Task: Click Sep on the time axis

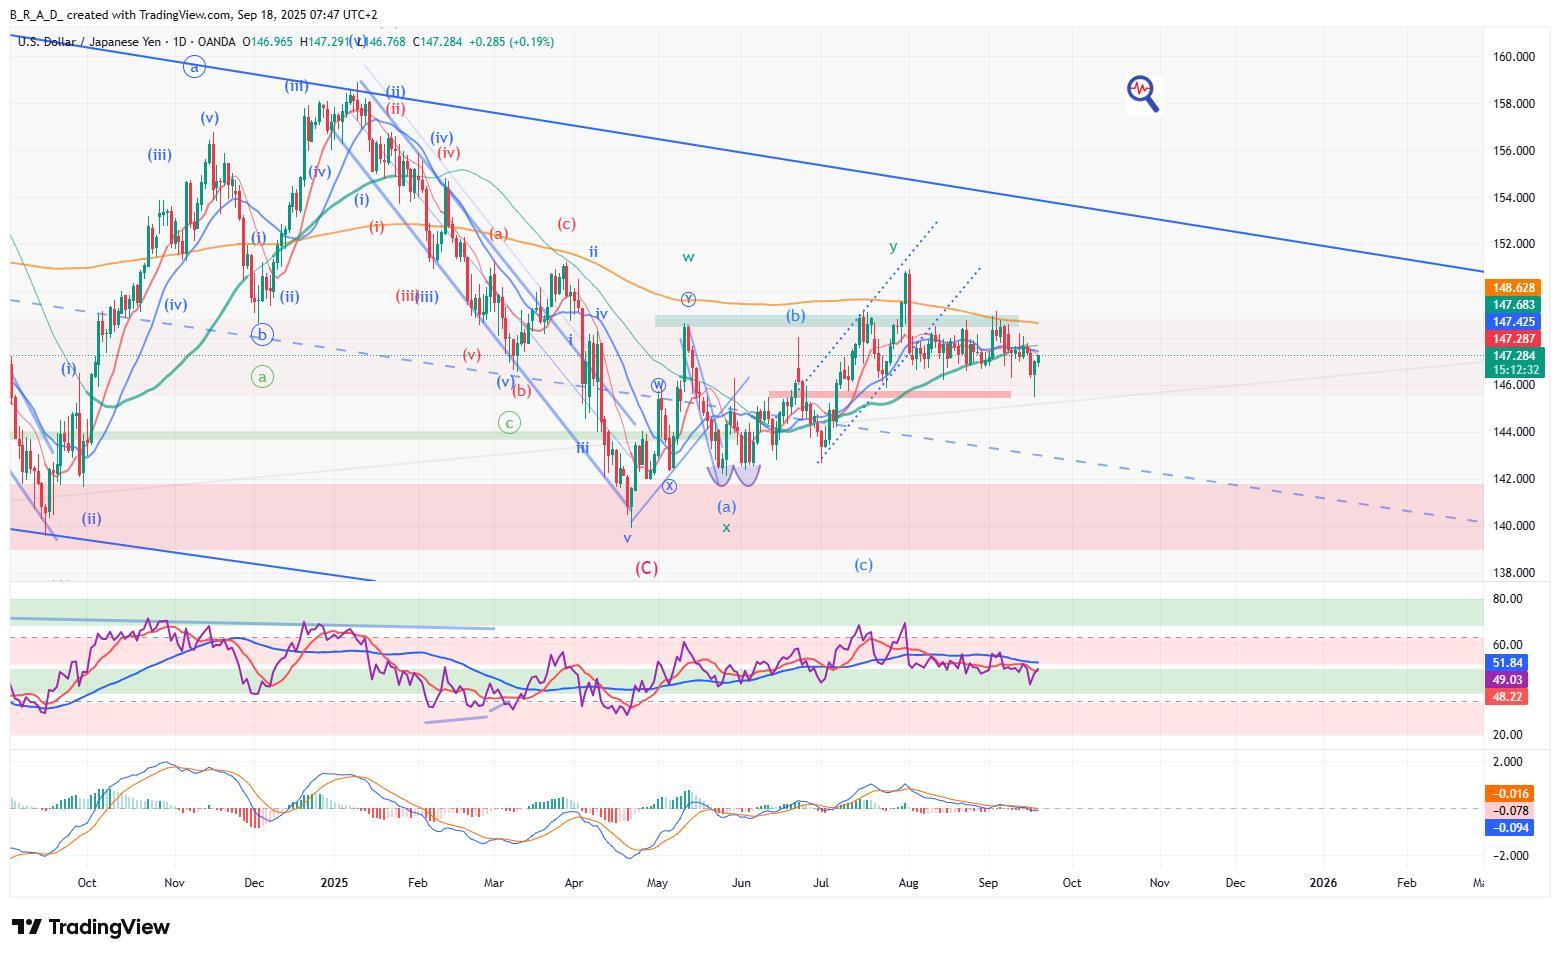Action: [x=988, y=883]
